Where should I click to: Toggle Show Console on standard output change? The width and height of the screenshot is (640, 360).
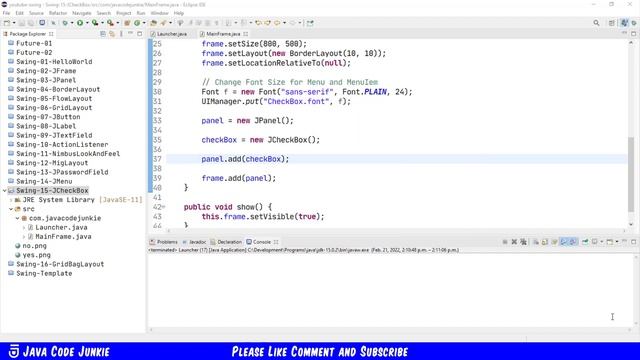tap(564, 242)
